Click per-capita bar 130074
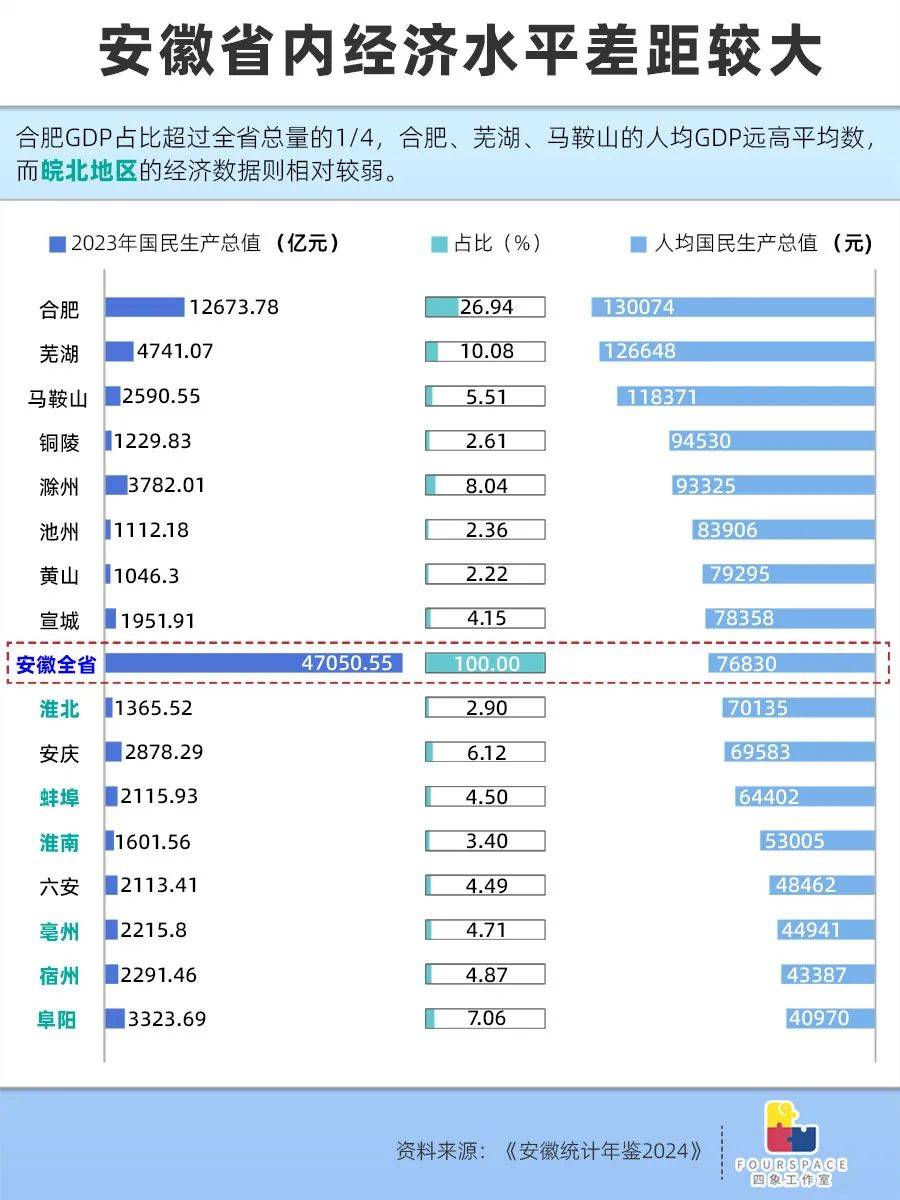Image resolution: width=900 pixels, height=1200 pixels. pyautogui.click(x=733, y=307)
